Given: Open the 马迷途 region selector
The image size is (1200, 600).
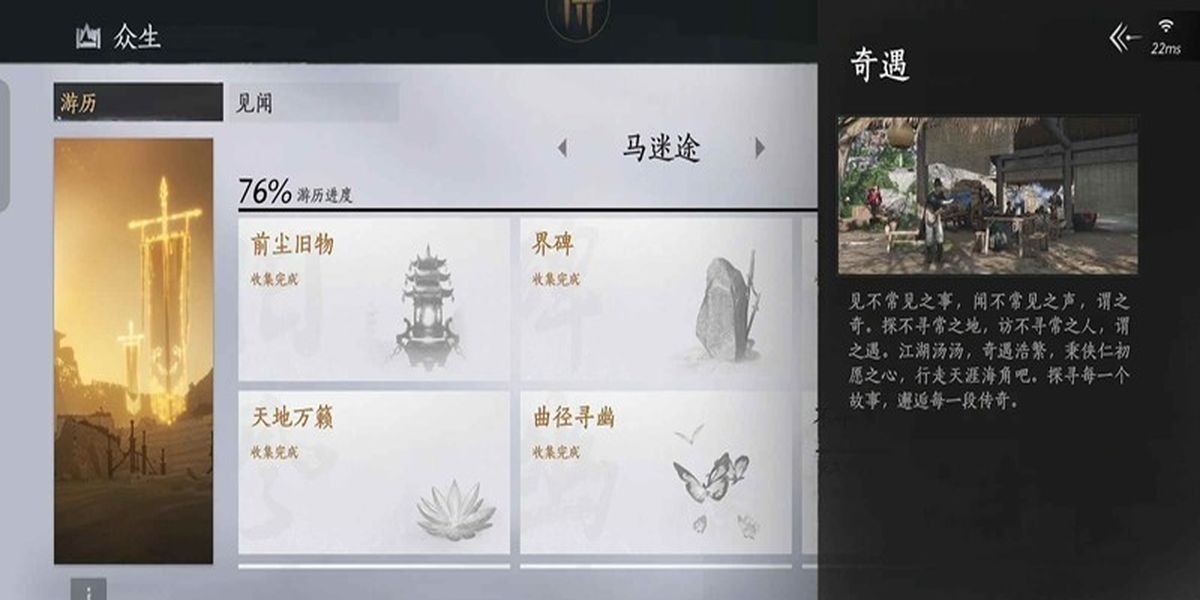Looking at the screenshot, I should 661,148.
